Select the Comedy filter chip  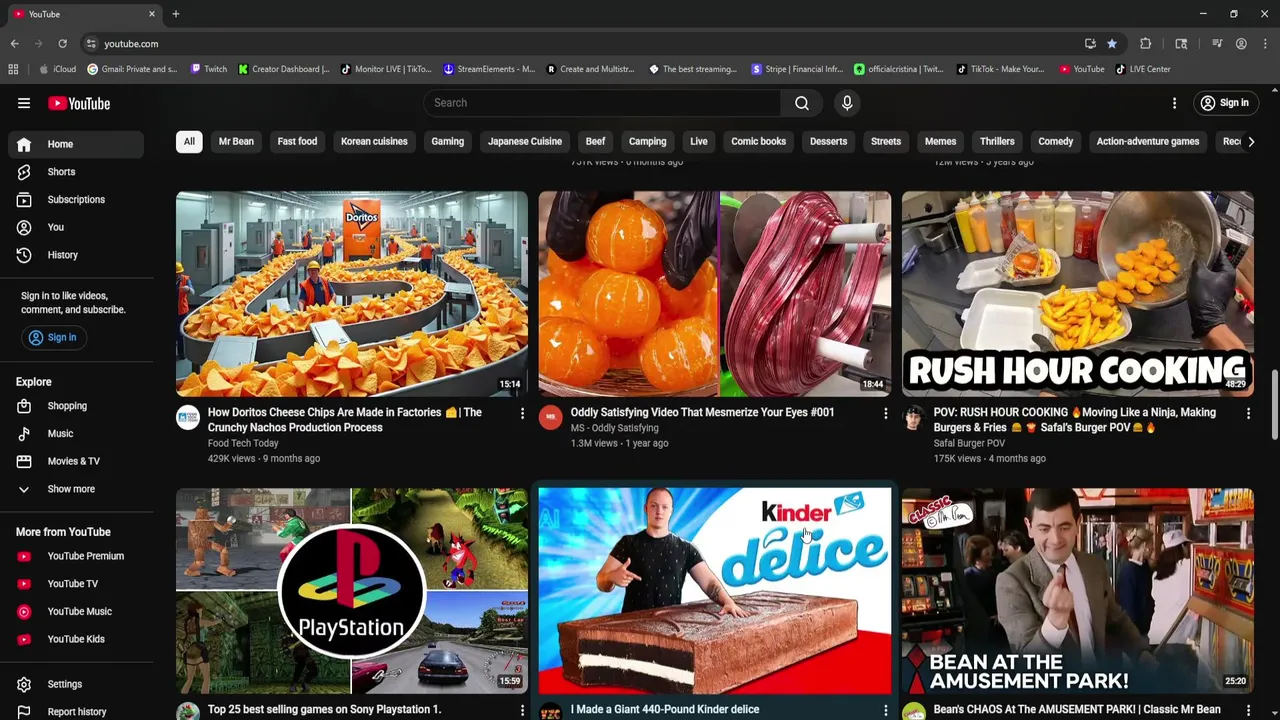[1055, 141]
